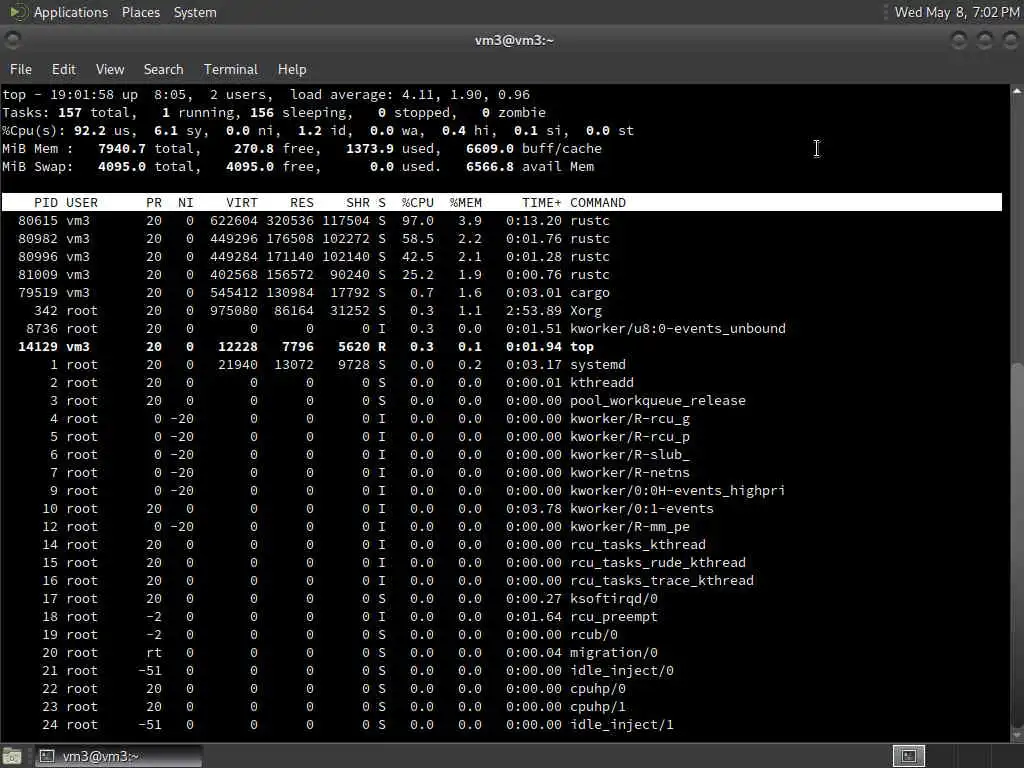Viewport: 1024px width, 768px height.
Task: Click the 97.0 %CPU value
Action: click(x=417, y=221)
